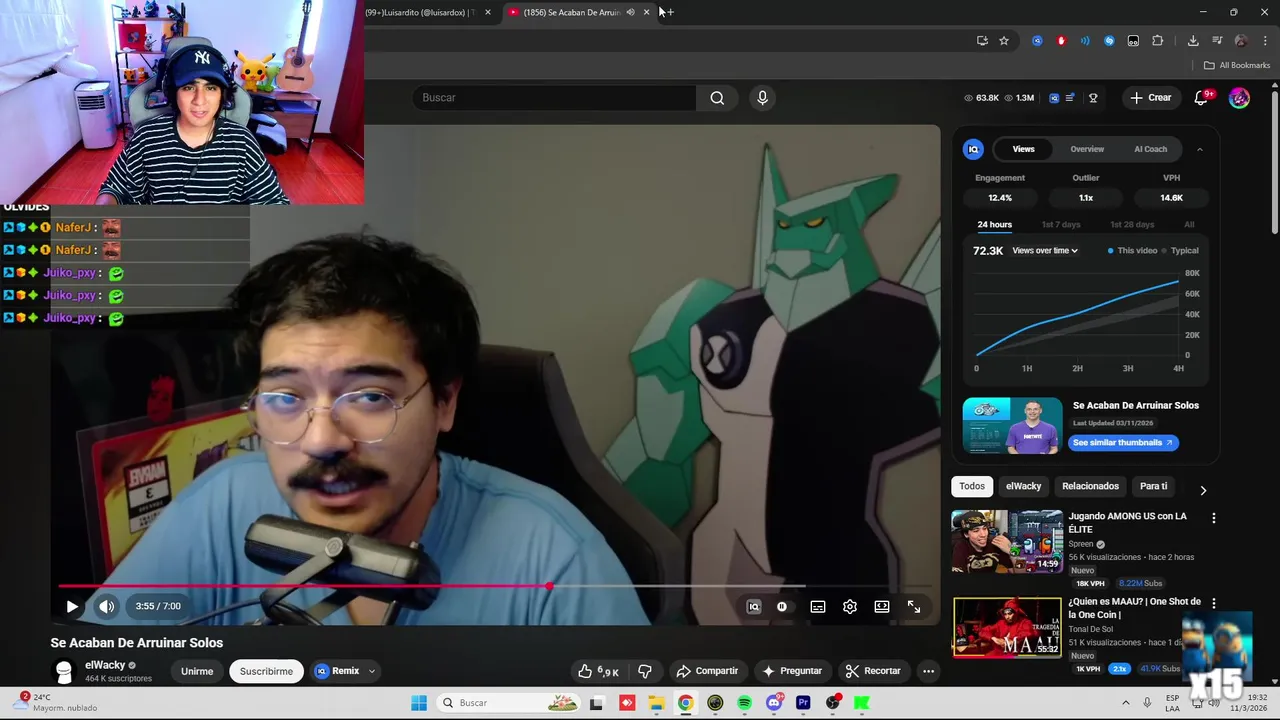Image resolution: width=1280 pixels, height=720 pixels.
Task: Click the vidIQ icon in player controls
Action: [754, 607]
